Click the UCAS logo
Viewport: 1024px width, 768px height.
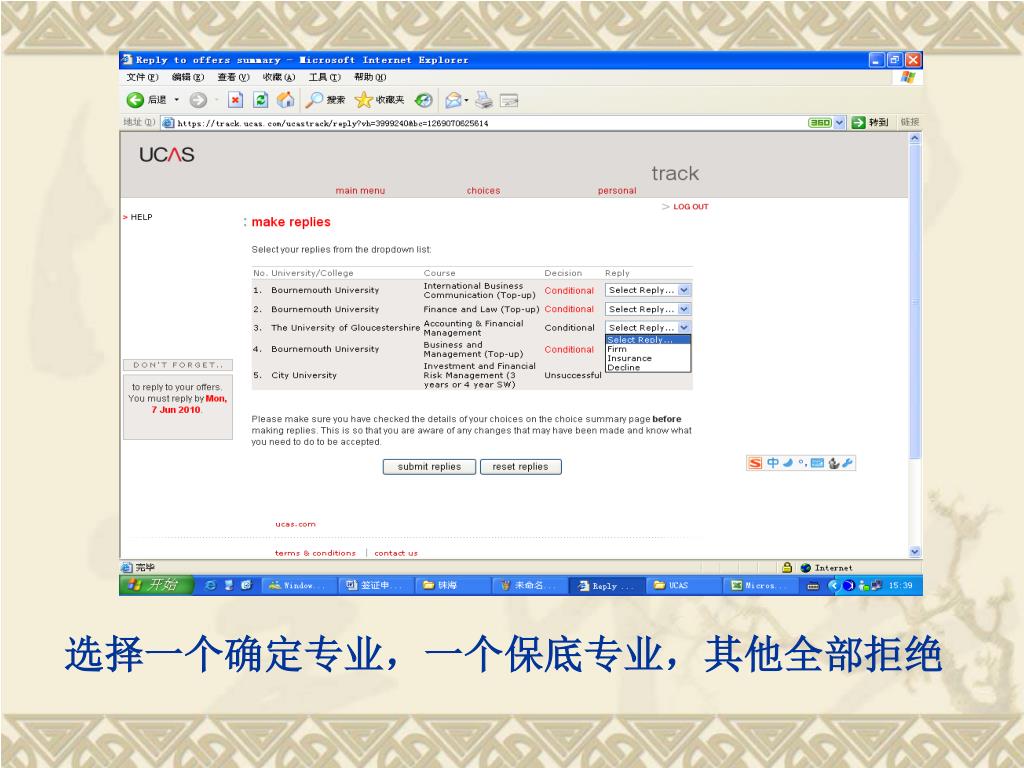pos(167,155)
